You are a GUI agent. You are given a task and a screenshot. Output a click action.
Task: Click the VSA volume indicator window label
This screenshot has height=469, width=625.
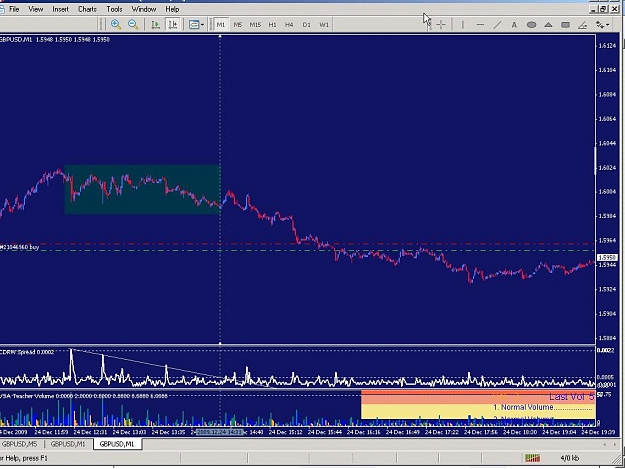[x=84, y=396]
